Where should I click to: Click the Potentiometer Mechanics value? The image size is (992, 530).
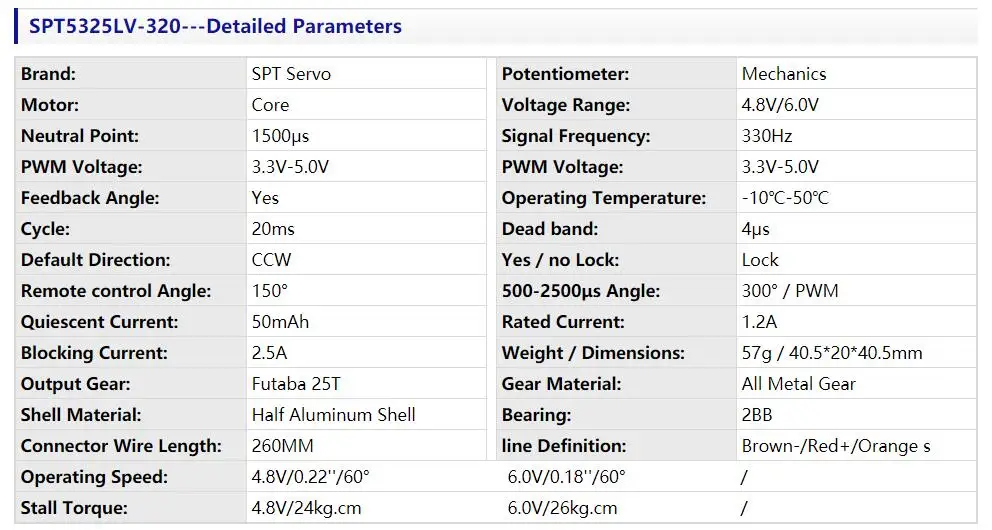pos(784,74)
